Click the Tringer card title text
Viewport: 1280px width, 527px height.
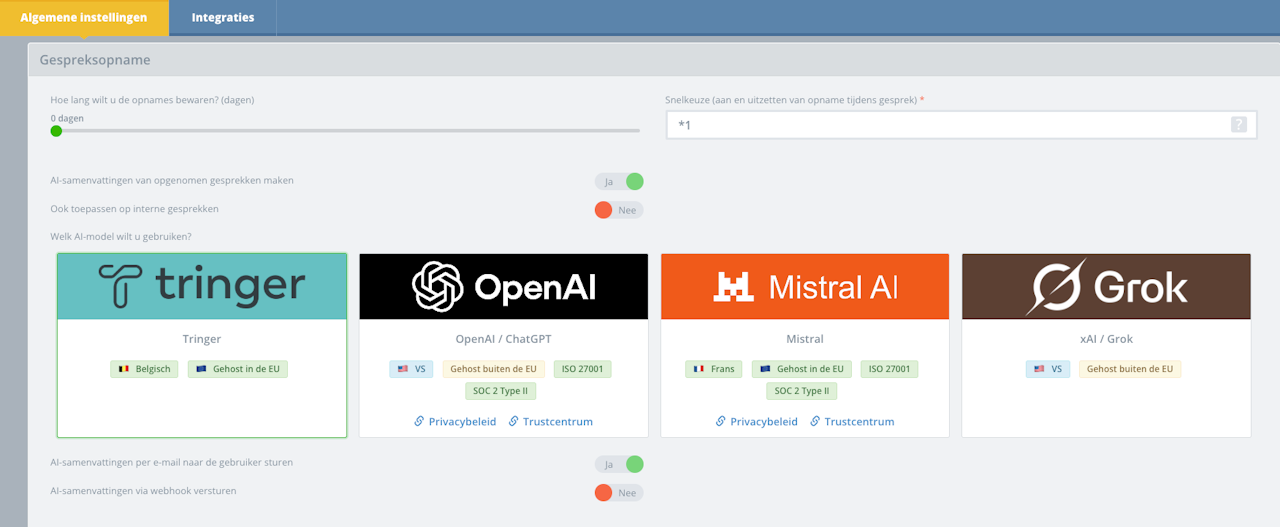(x=202, y=339)
